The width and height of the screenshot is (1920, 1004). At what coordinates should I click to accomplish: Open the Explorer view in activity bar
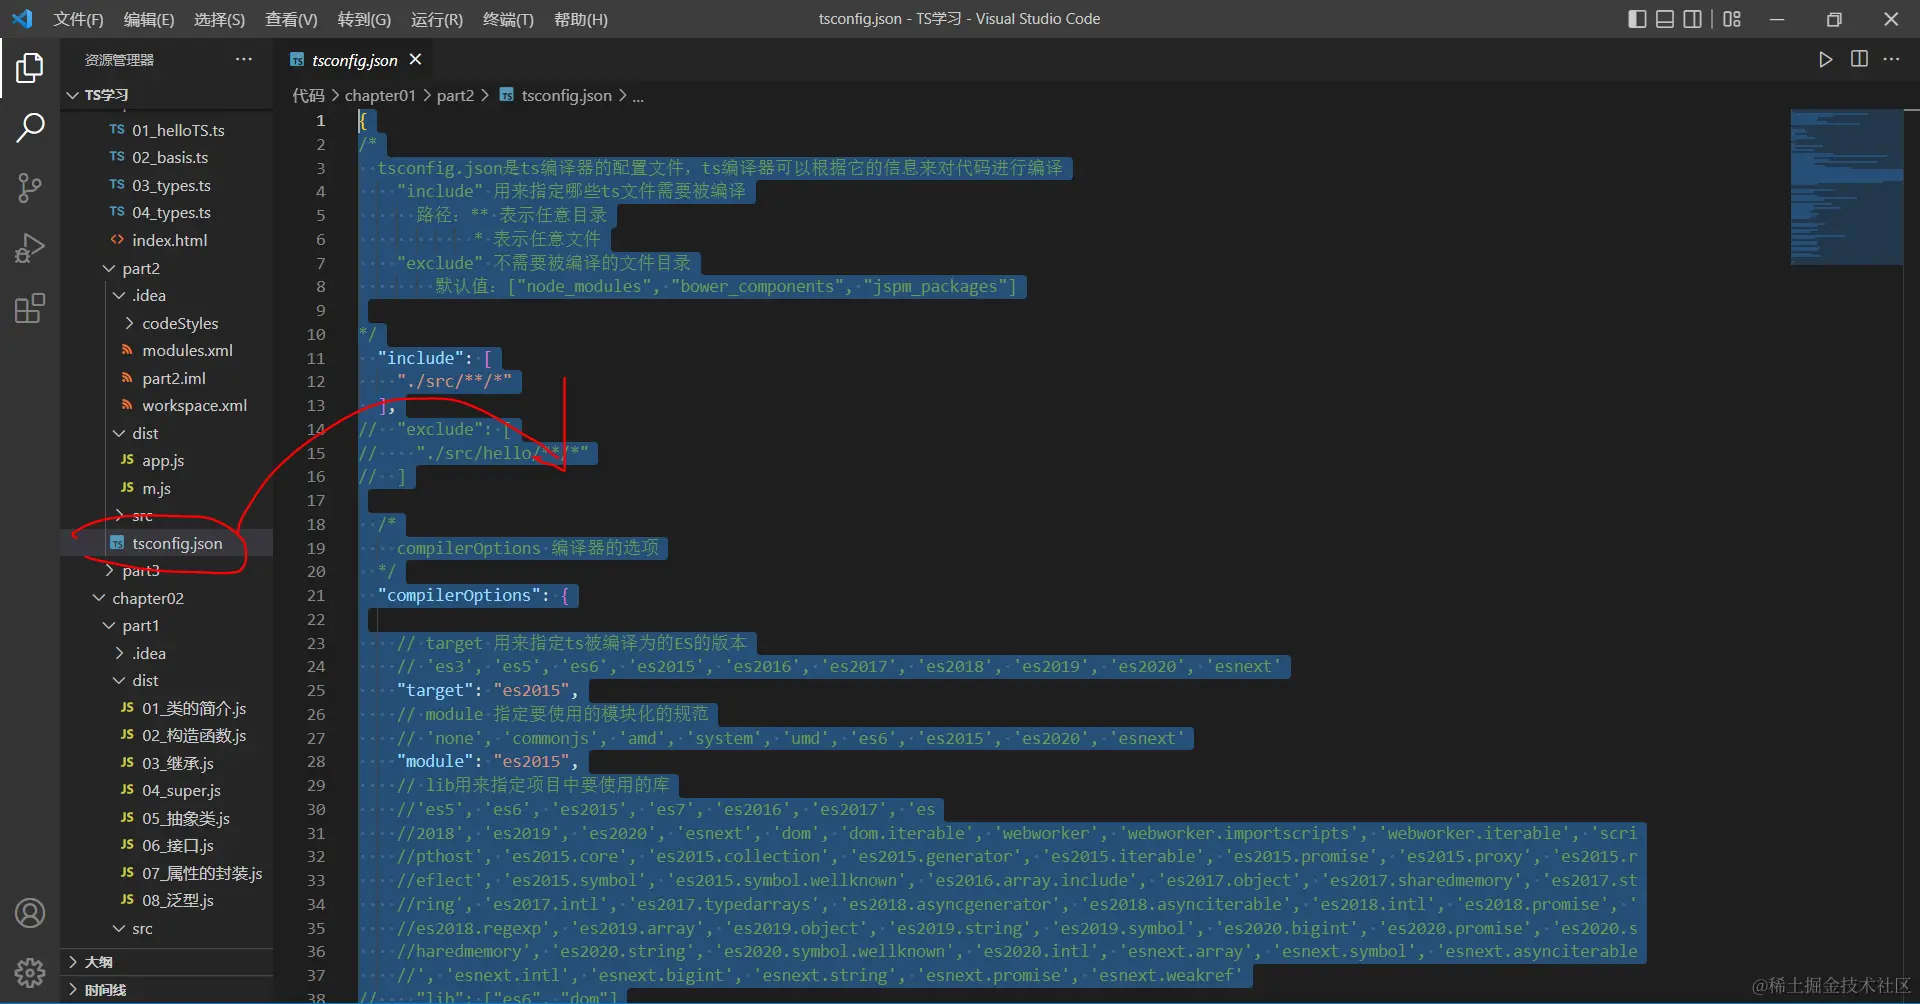(x=30, y=68)
